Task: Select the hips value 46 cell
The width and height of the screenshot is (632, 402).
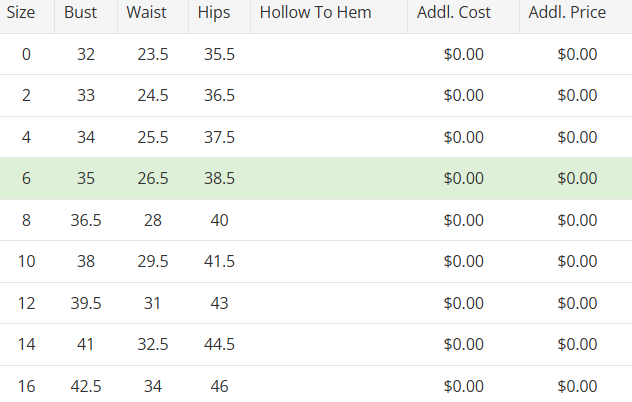Action: coord(220,385)
